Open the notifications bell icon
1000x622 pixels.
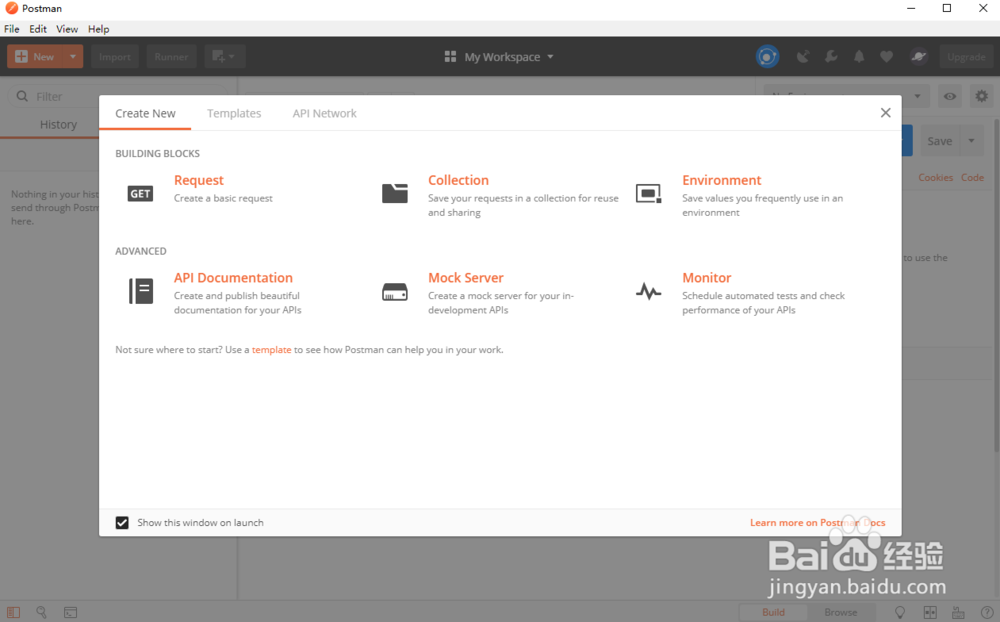pyautogui.click(x=859, y=57)
